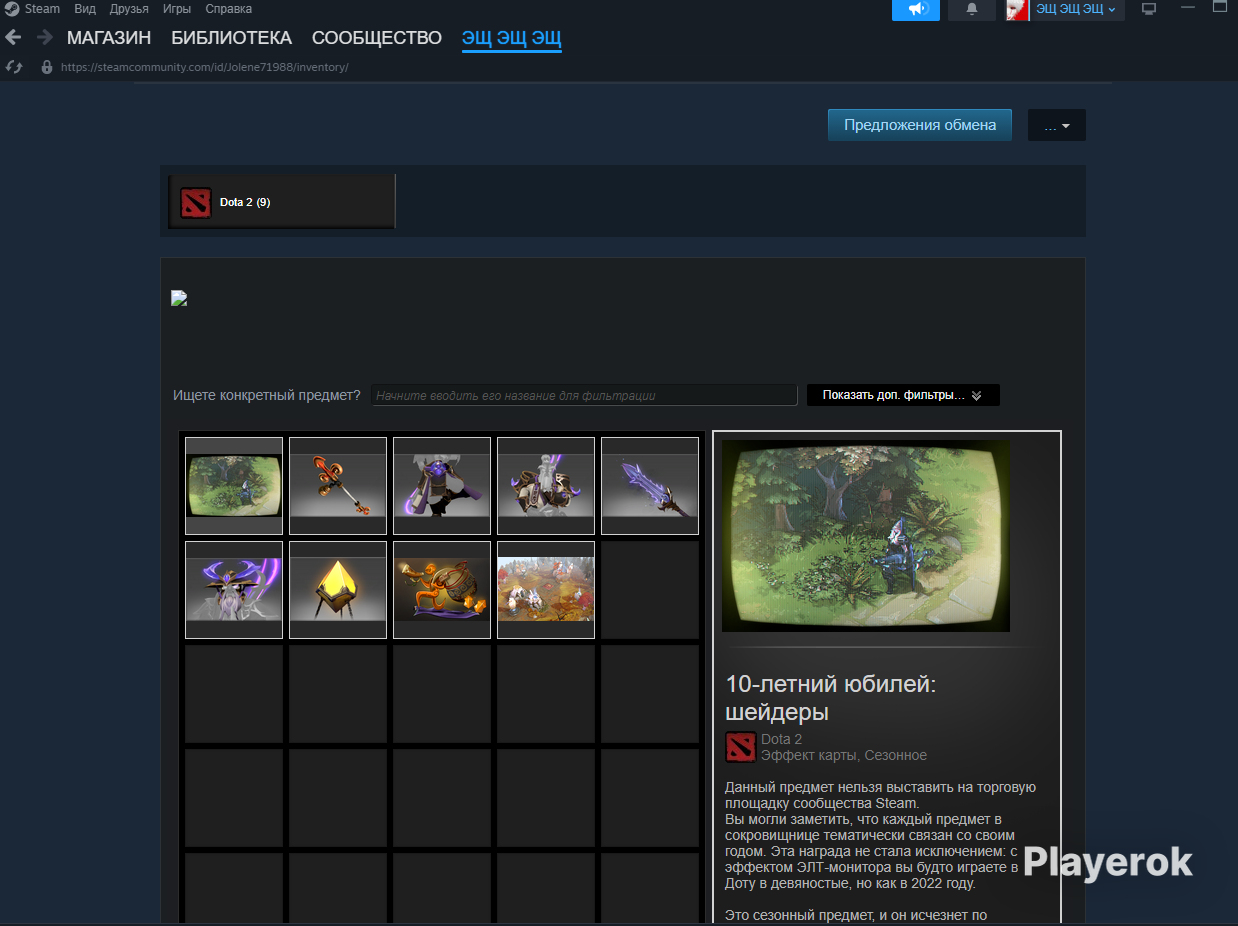Select the purple hooded hero item
Image resolution: width=1238 pixels, height=926 pixels.
tap(442, 486)
